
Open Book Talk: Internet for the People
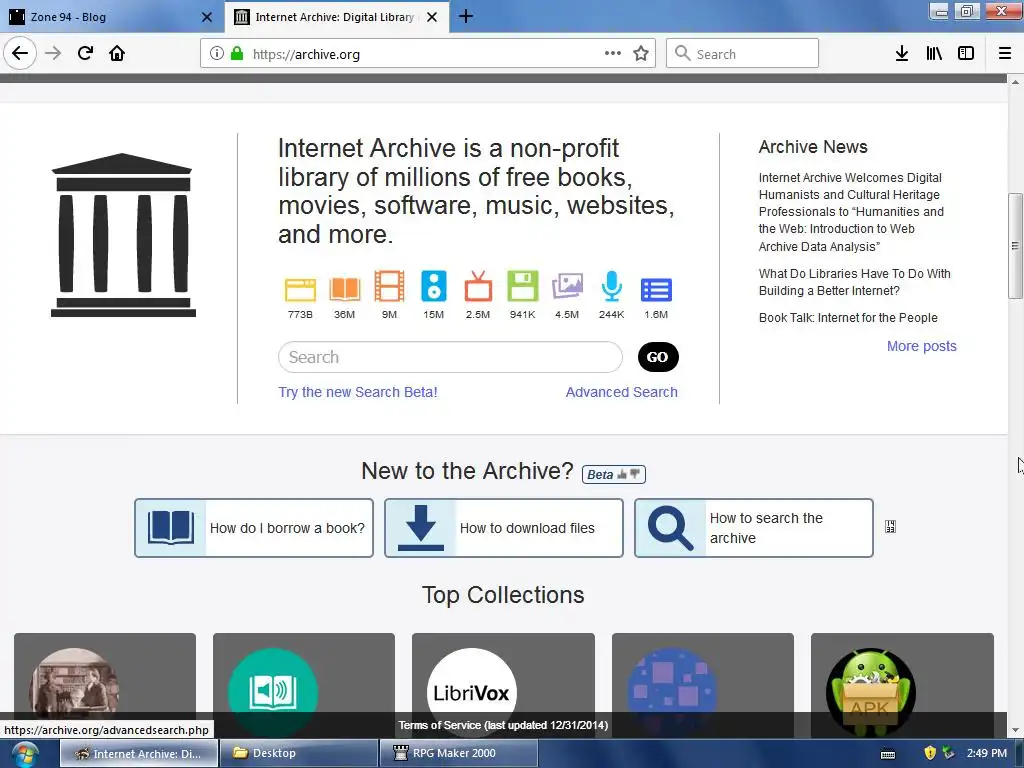click(x=848, y=317)
